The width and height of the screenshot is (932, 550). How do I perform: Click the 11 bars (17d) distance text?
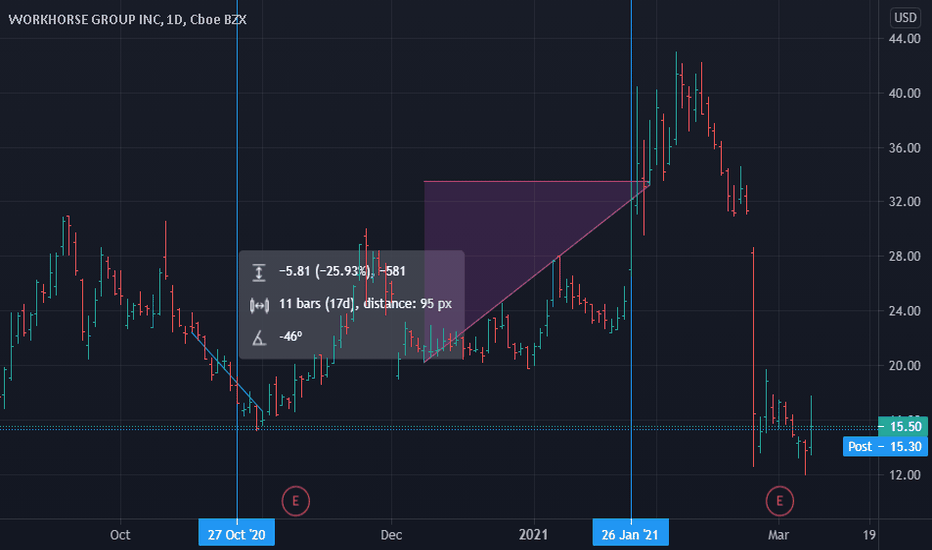point(366,304)
